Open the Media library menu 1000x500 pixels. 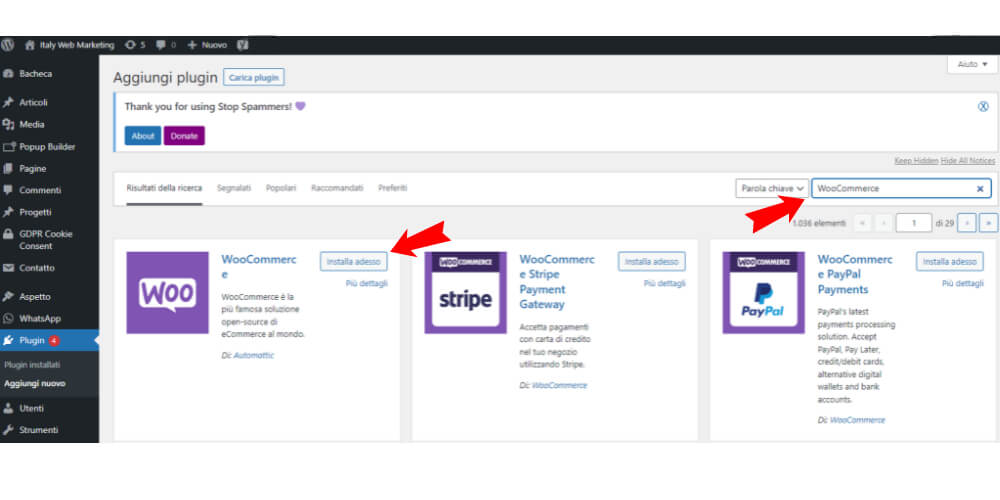(32, 124)
